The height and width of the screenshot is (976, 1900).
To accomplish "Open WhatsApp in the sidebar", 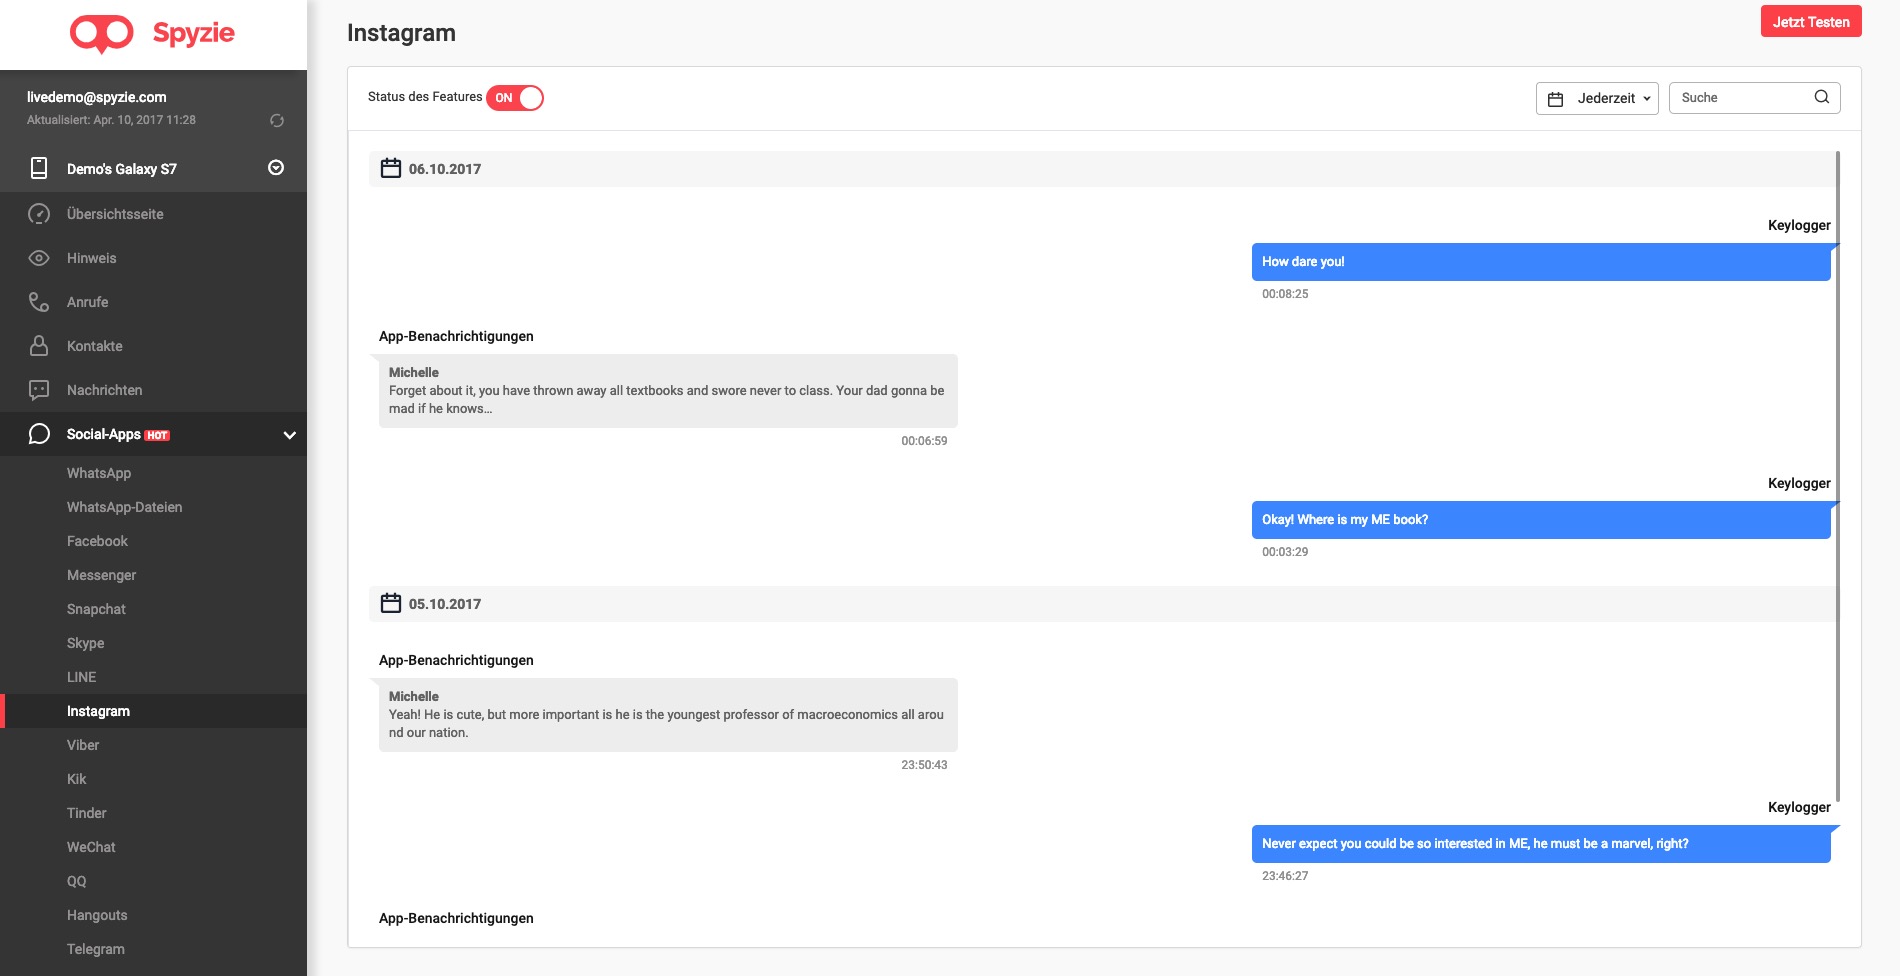I will [99, 473].
